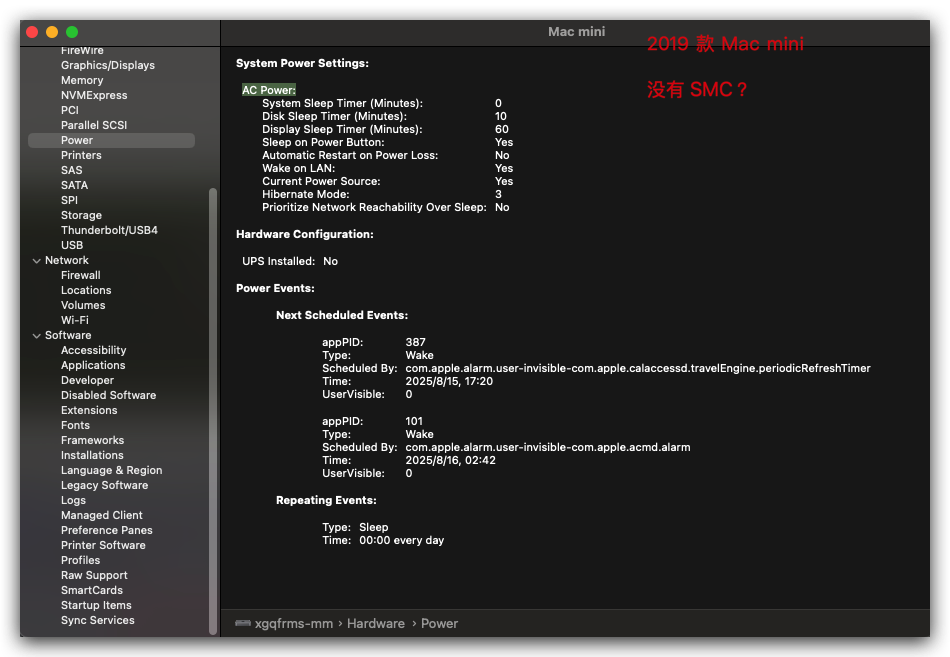Click Hibernate Mode value 3

click(x=498, y=194)
